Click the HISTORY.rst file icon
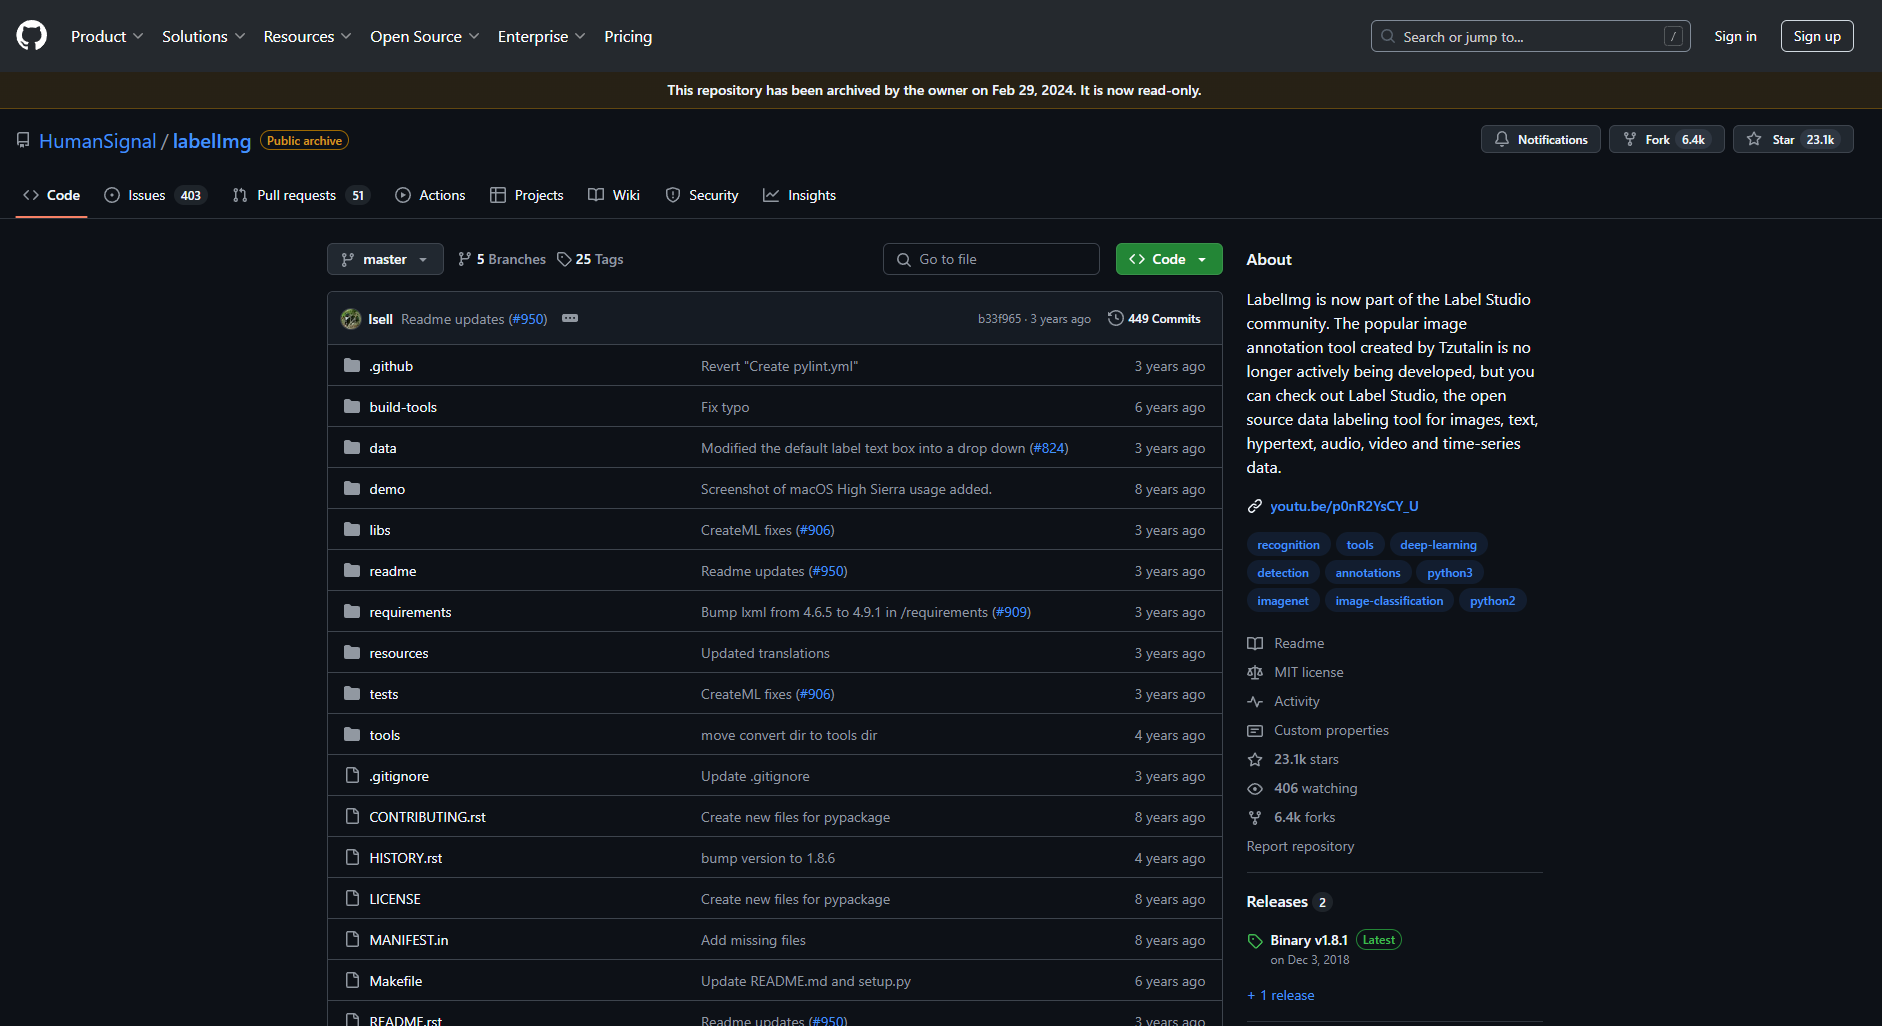This screenshot has height=1026, width=1882. 352,858
